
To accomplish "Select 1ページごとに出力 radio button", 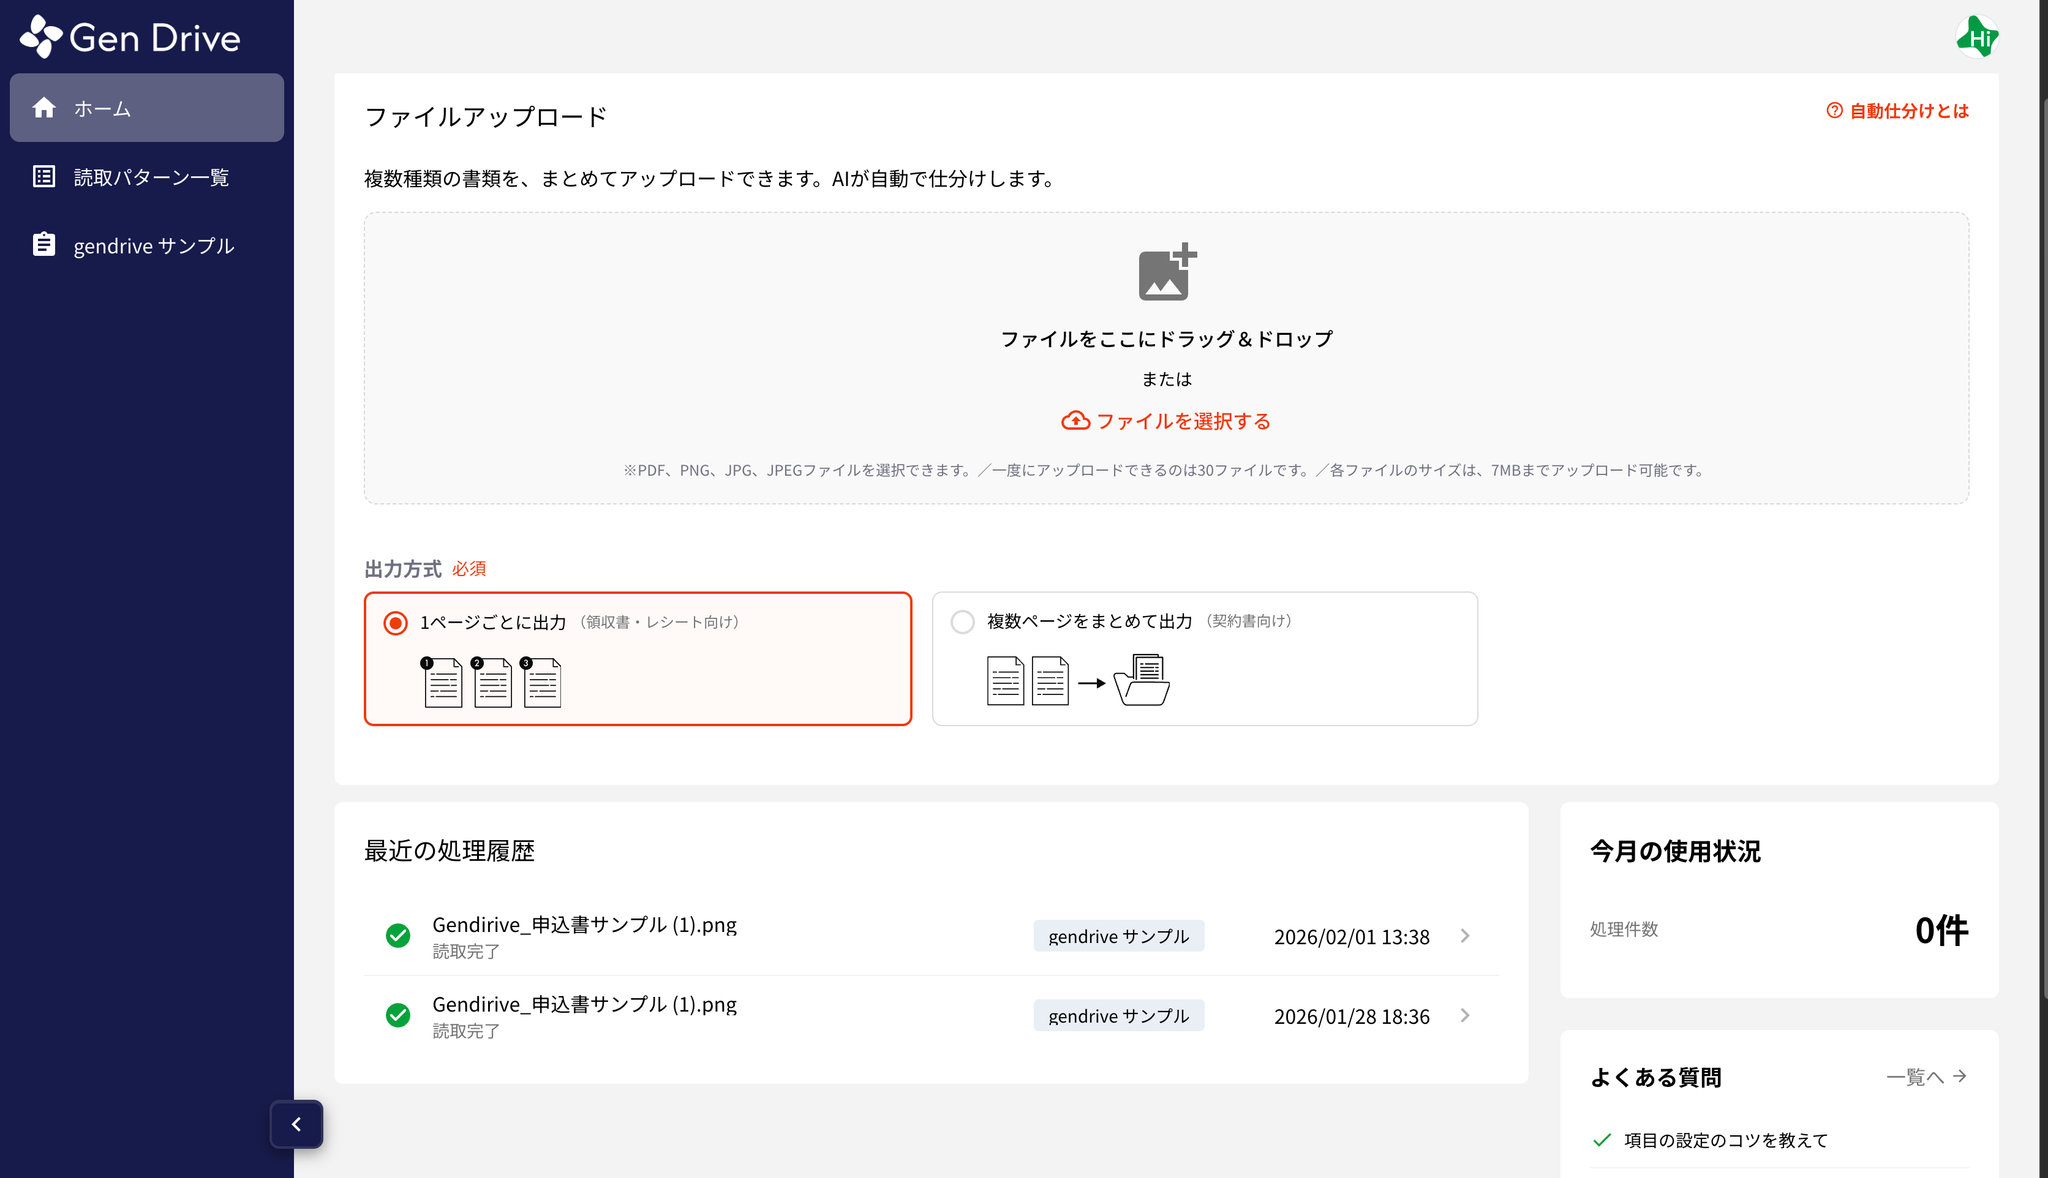I will (396, 623).
